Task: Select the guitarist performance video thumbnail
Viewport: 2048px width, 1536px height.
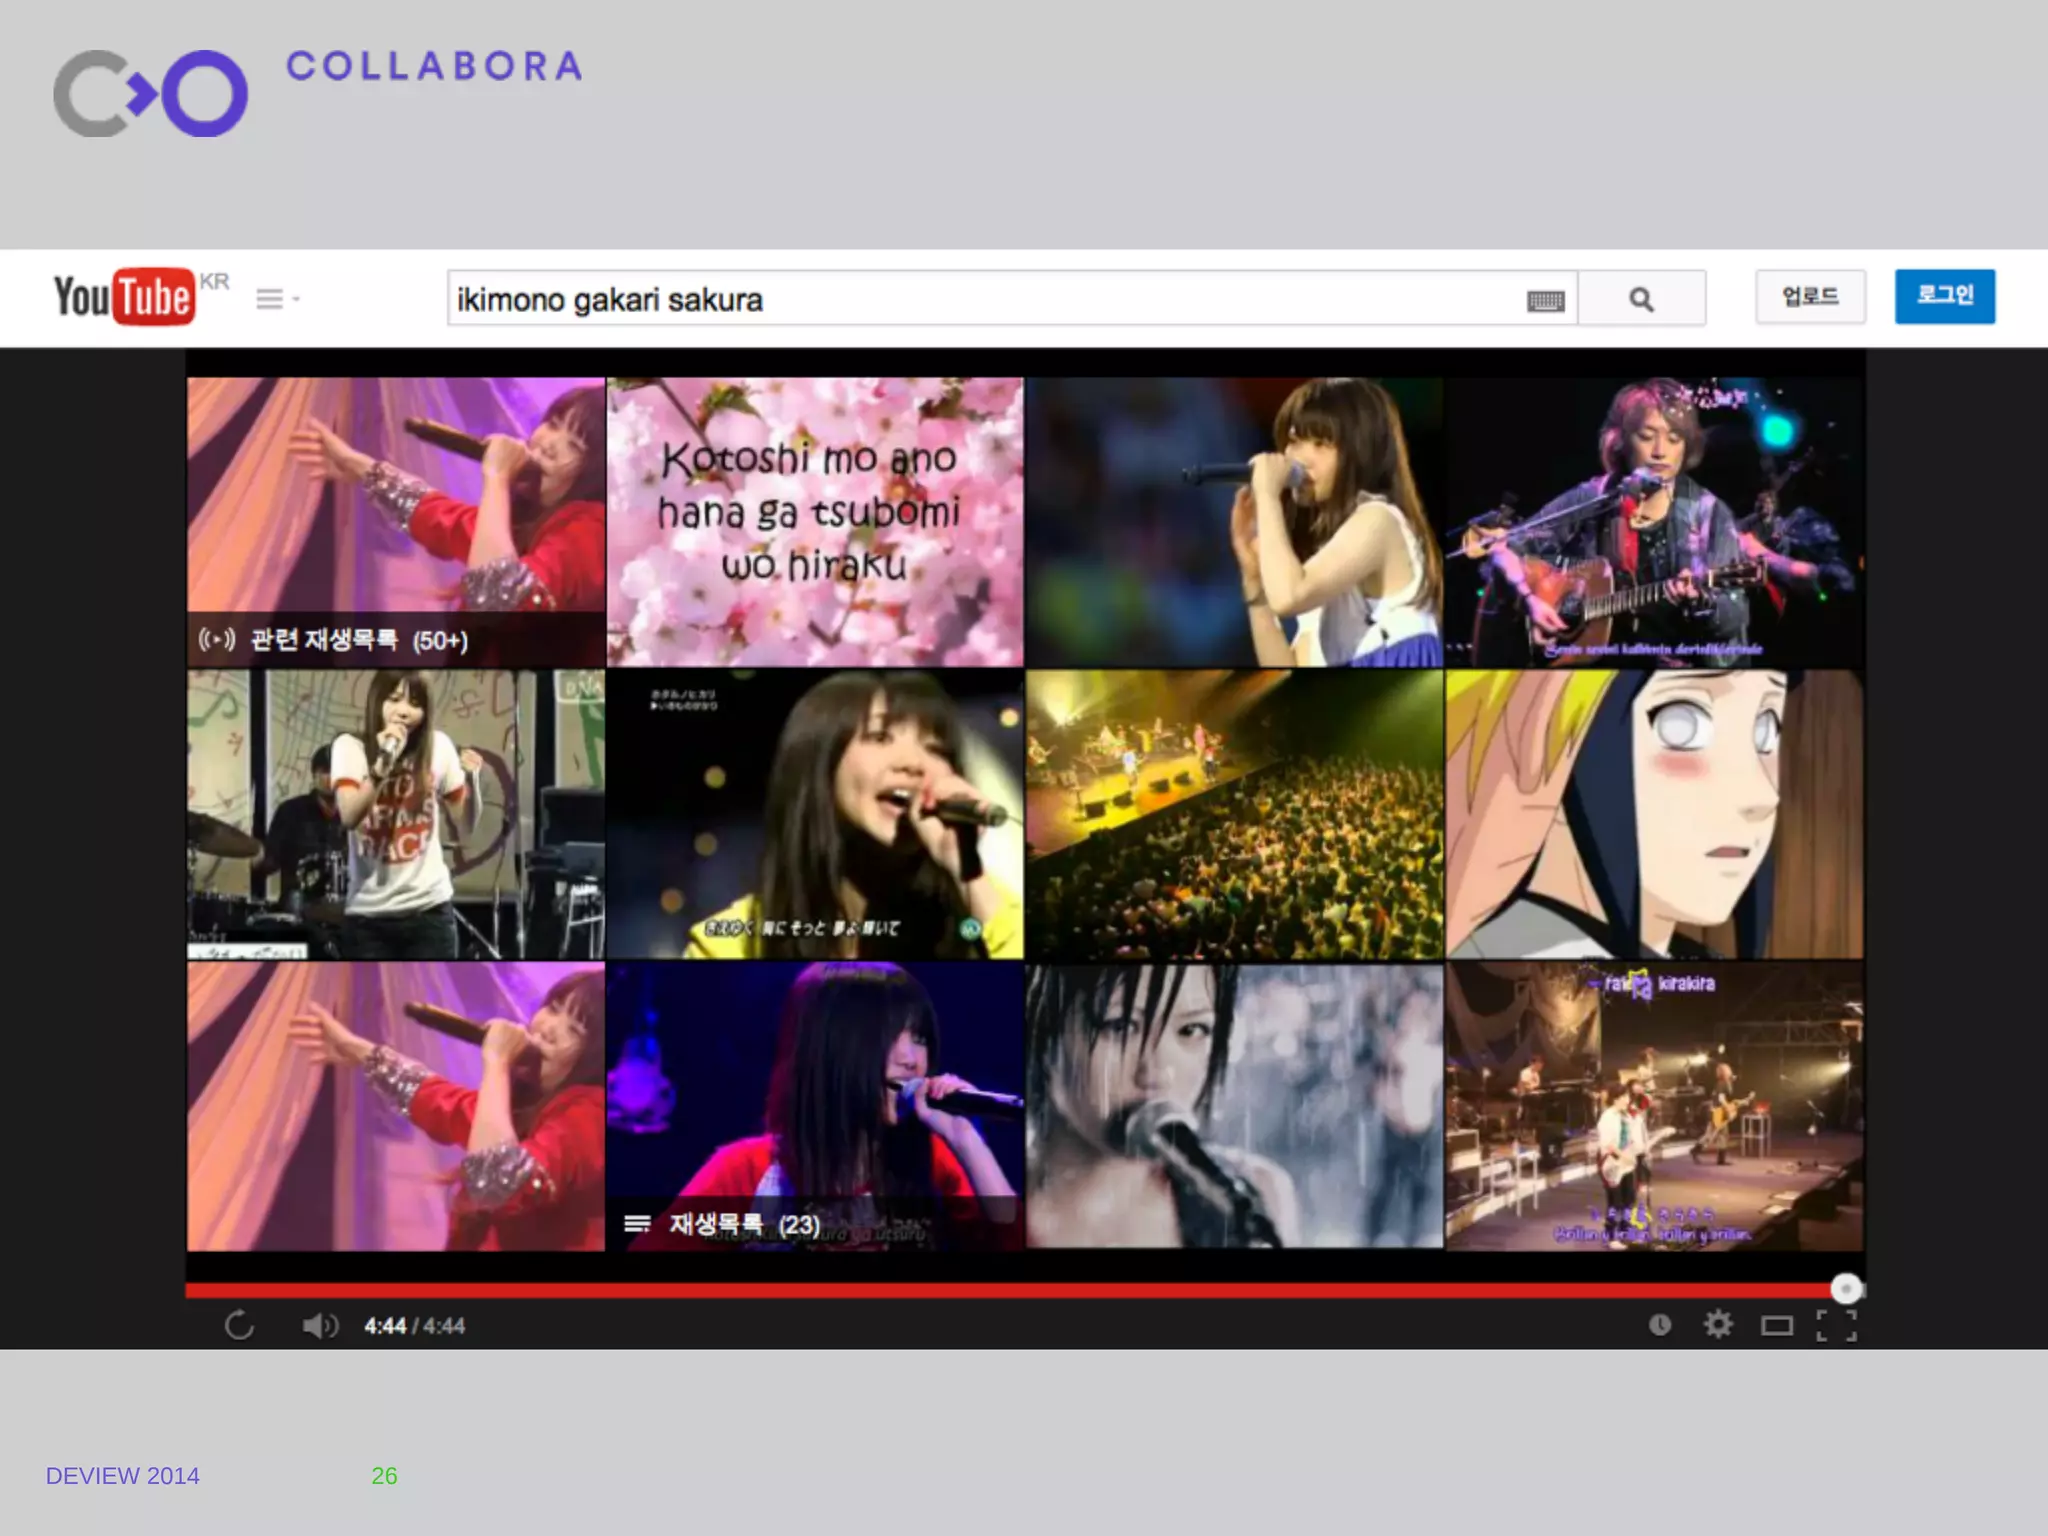Action: 1654,520
